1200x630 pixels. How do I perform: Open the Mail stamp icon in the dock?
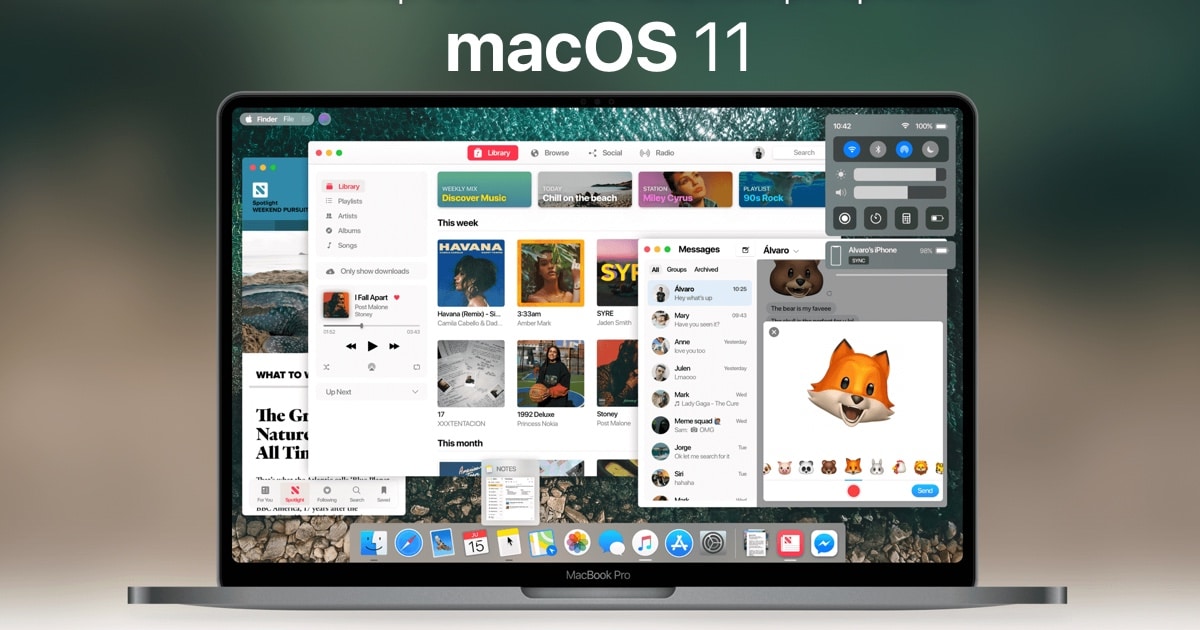442,543
